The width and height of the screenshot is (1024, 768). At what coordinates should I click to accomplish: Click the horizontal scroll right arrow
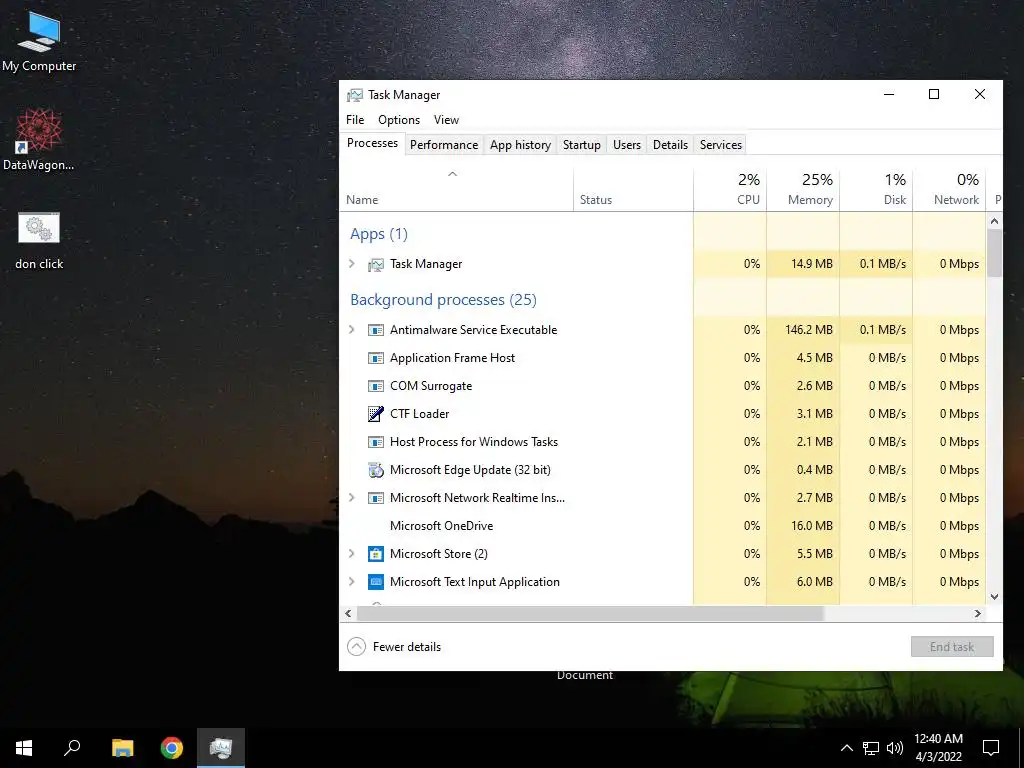pyautogui.click(x=978, y=613)
